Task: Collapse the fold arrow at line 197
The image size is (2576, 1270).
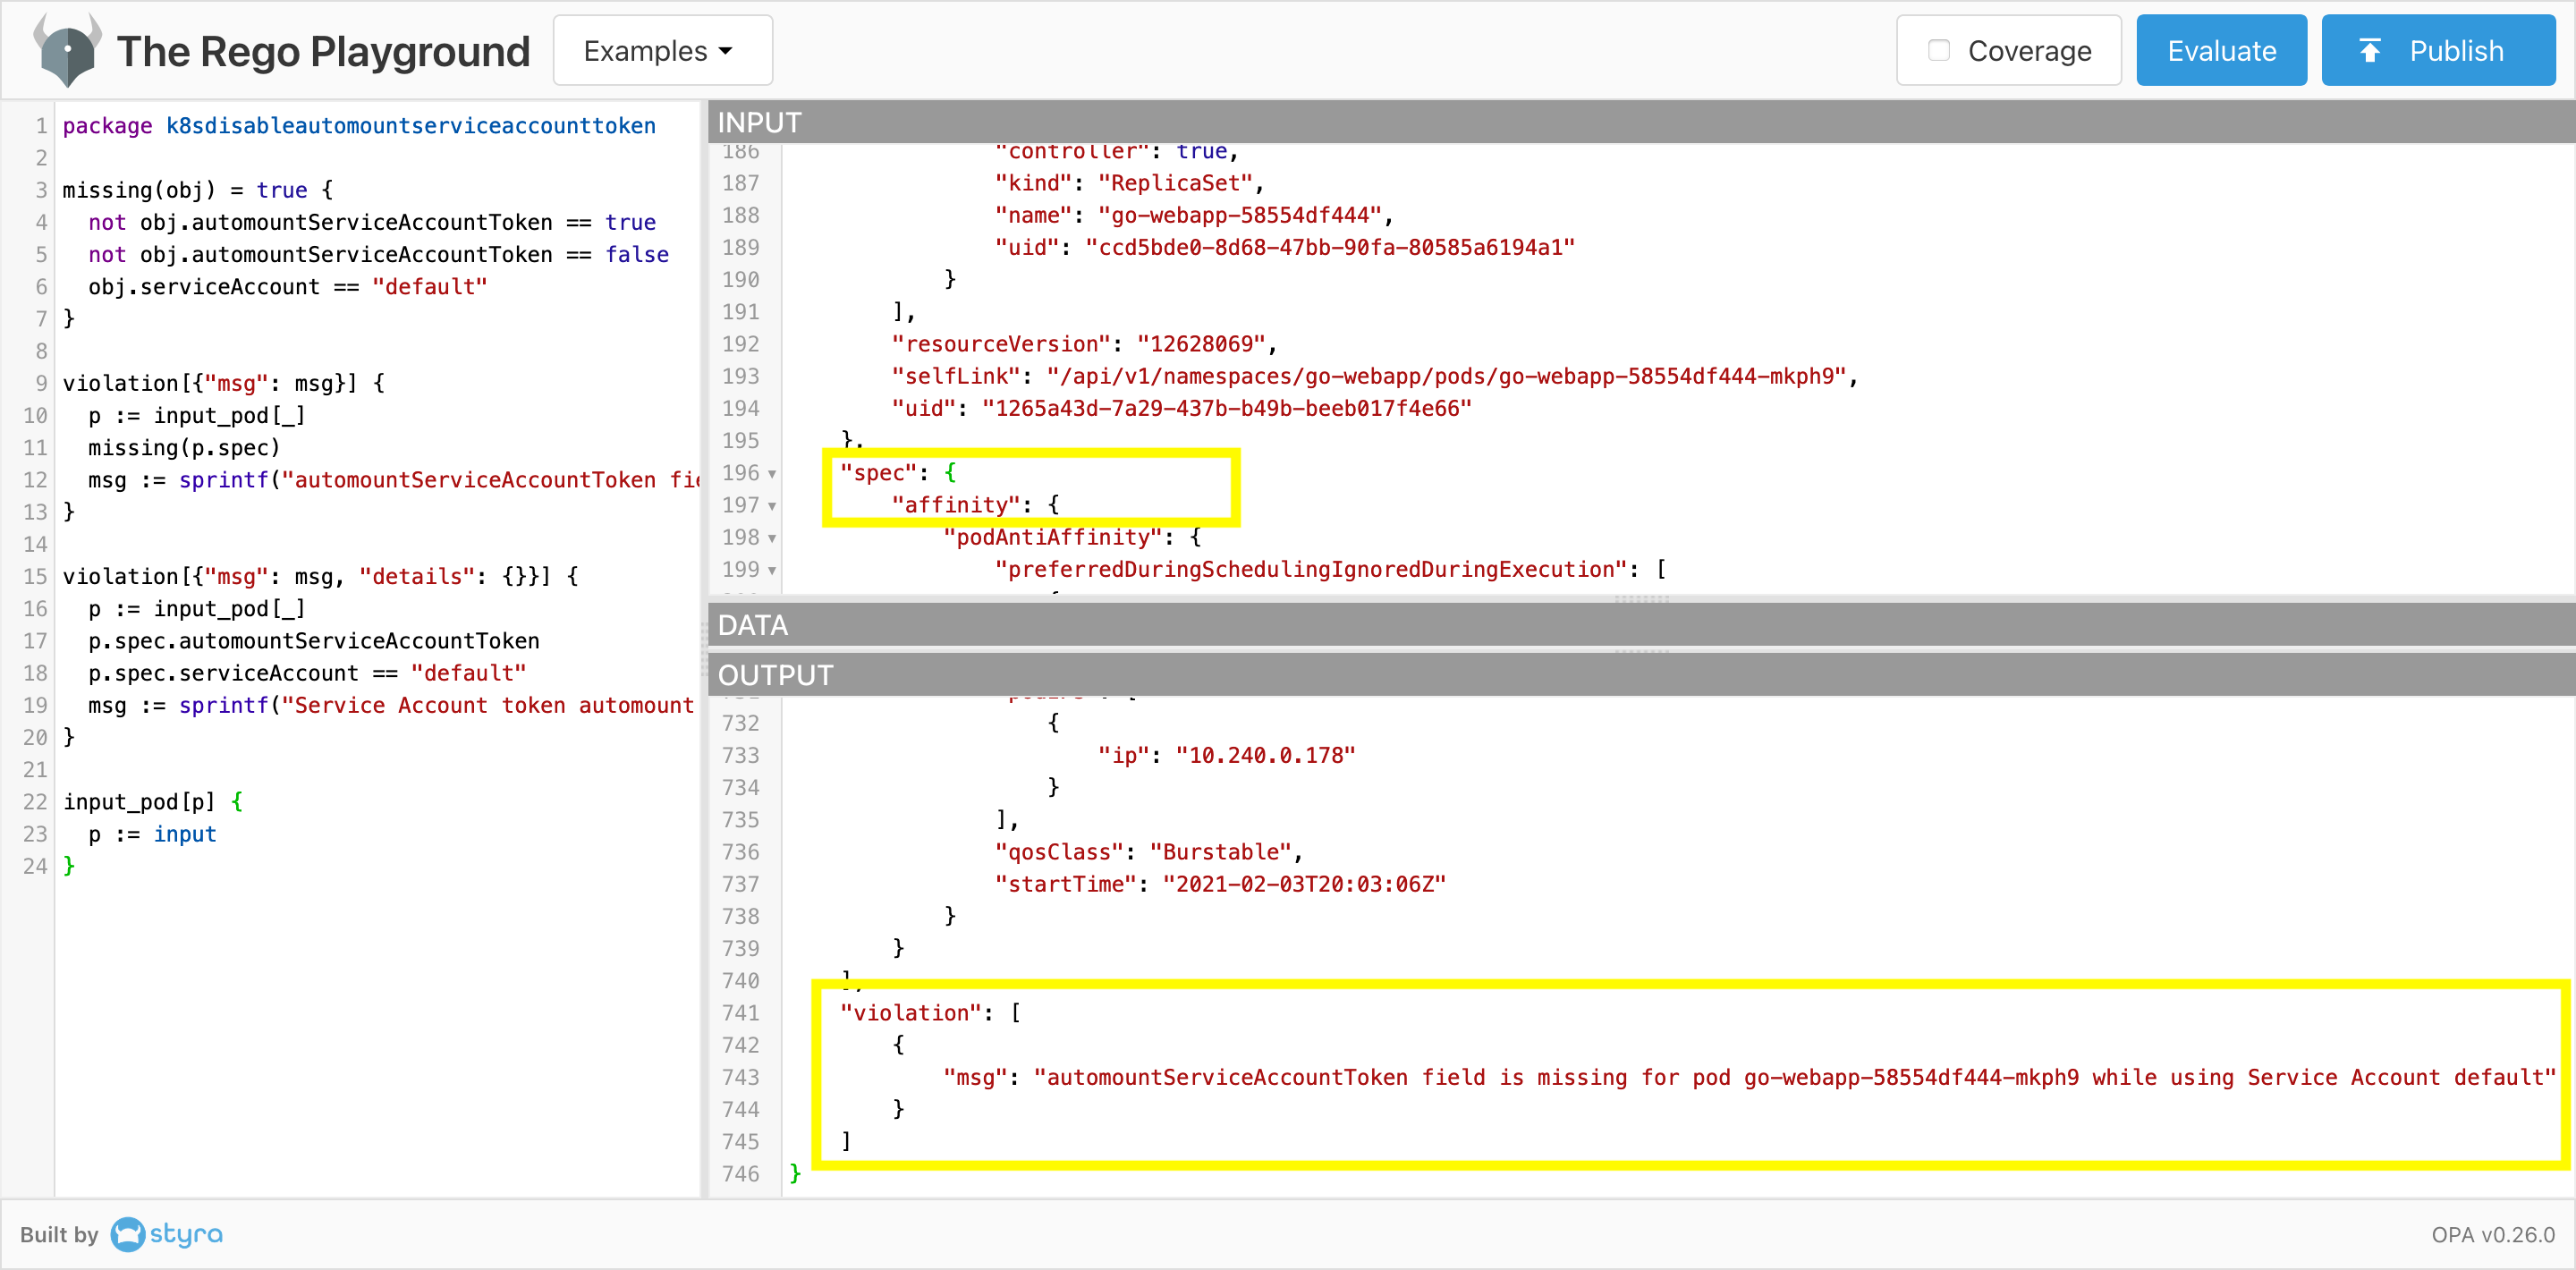Action: pos(772,506)
